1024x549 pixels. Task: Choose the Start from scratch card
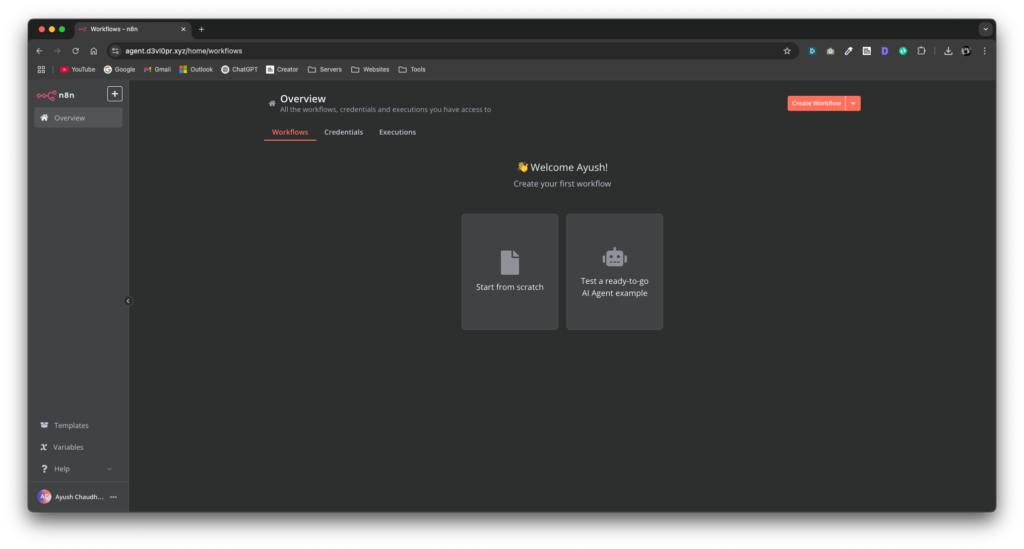coord(509,272)
